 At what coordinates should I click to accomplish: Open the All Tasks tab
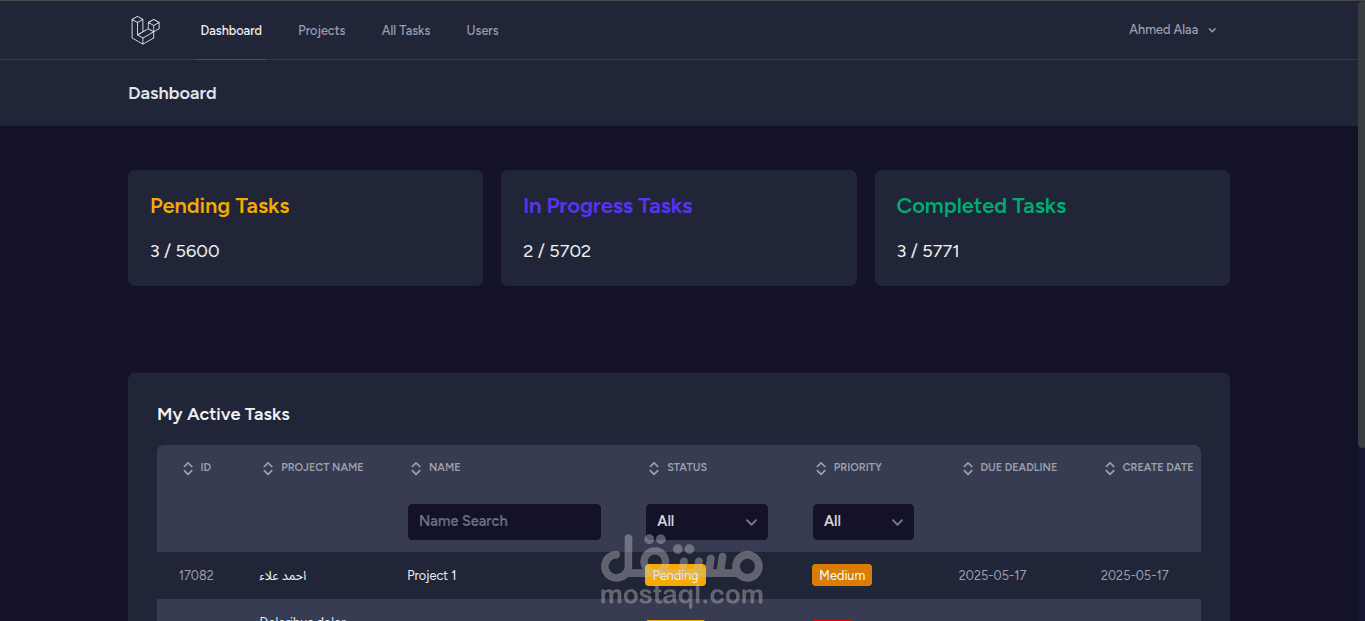click(406, 30)
